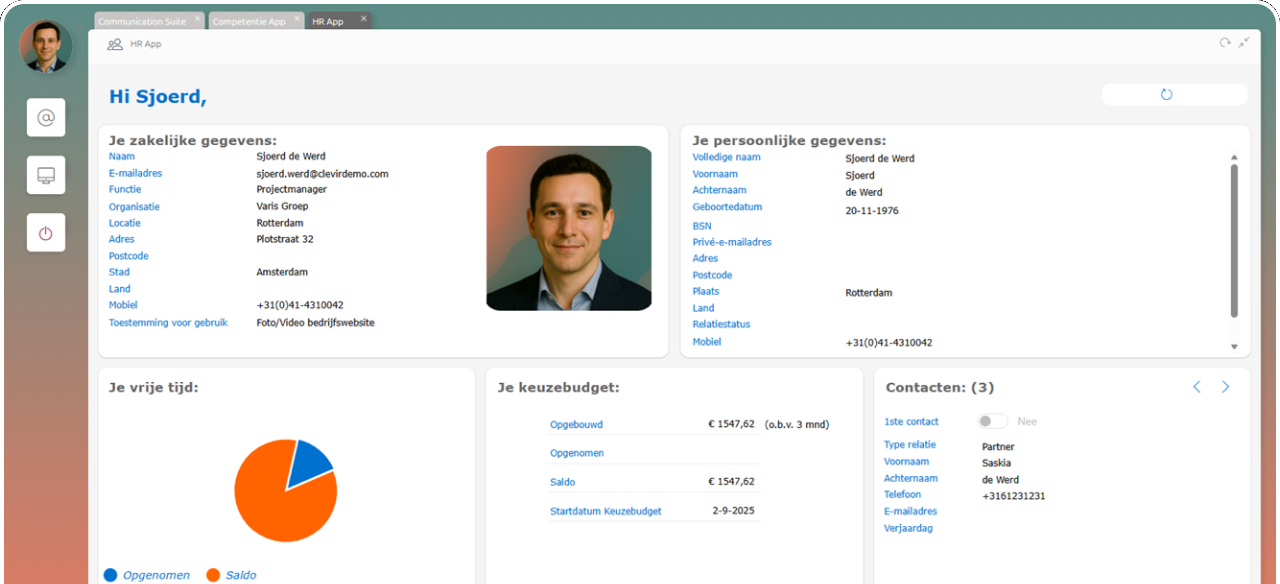1280x584 pixels.
Task: Open the Saldo link in Je keuzebudget
Action: [x=562, y=481]
